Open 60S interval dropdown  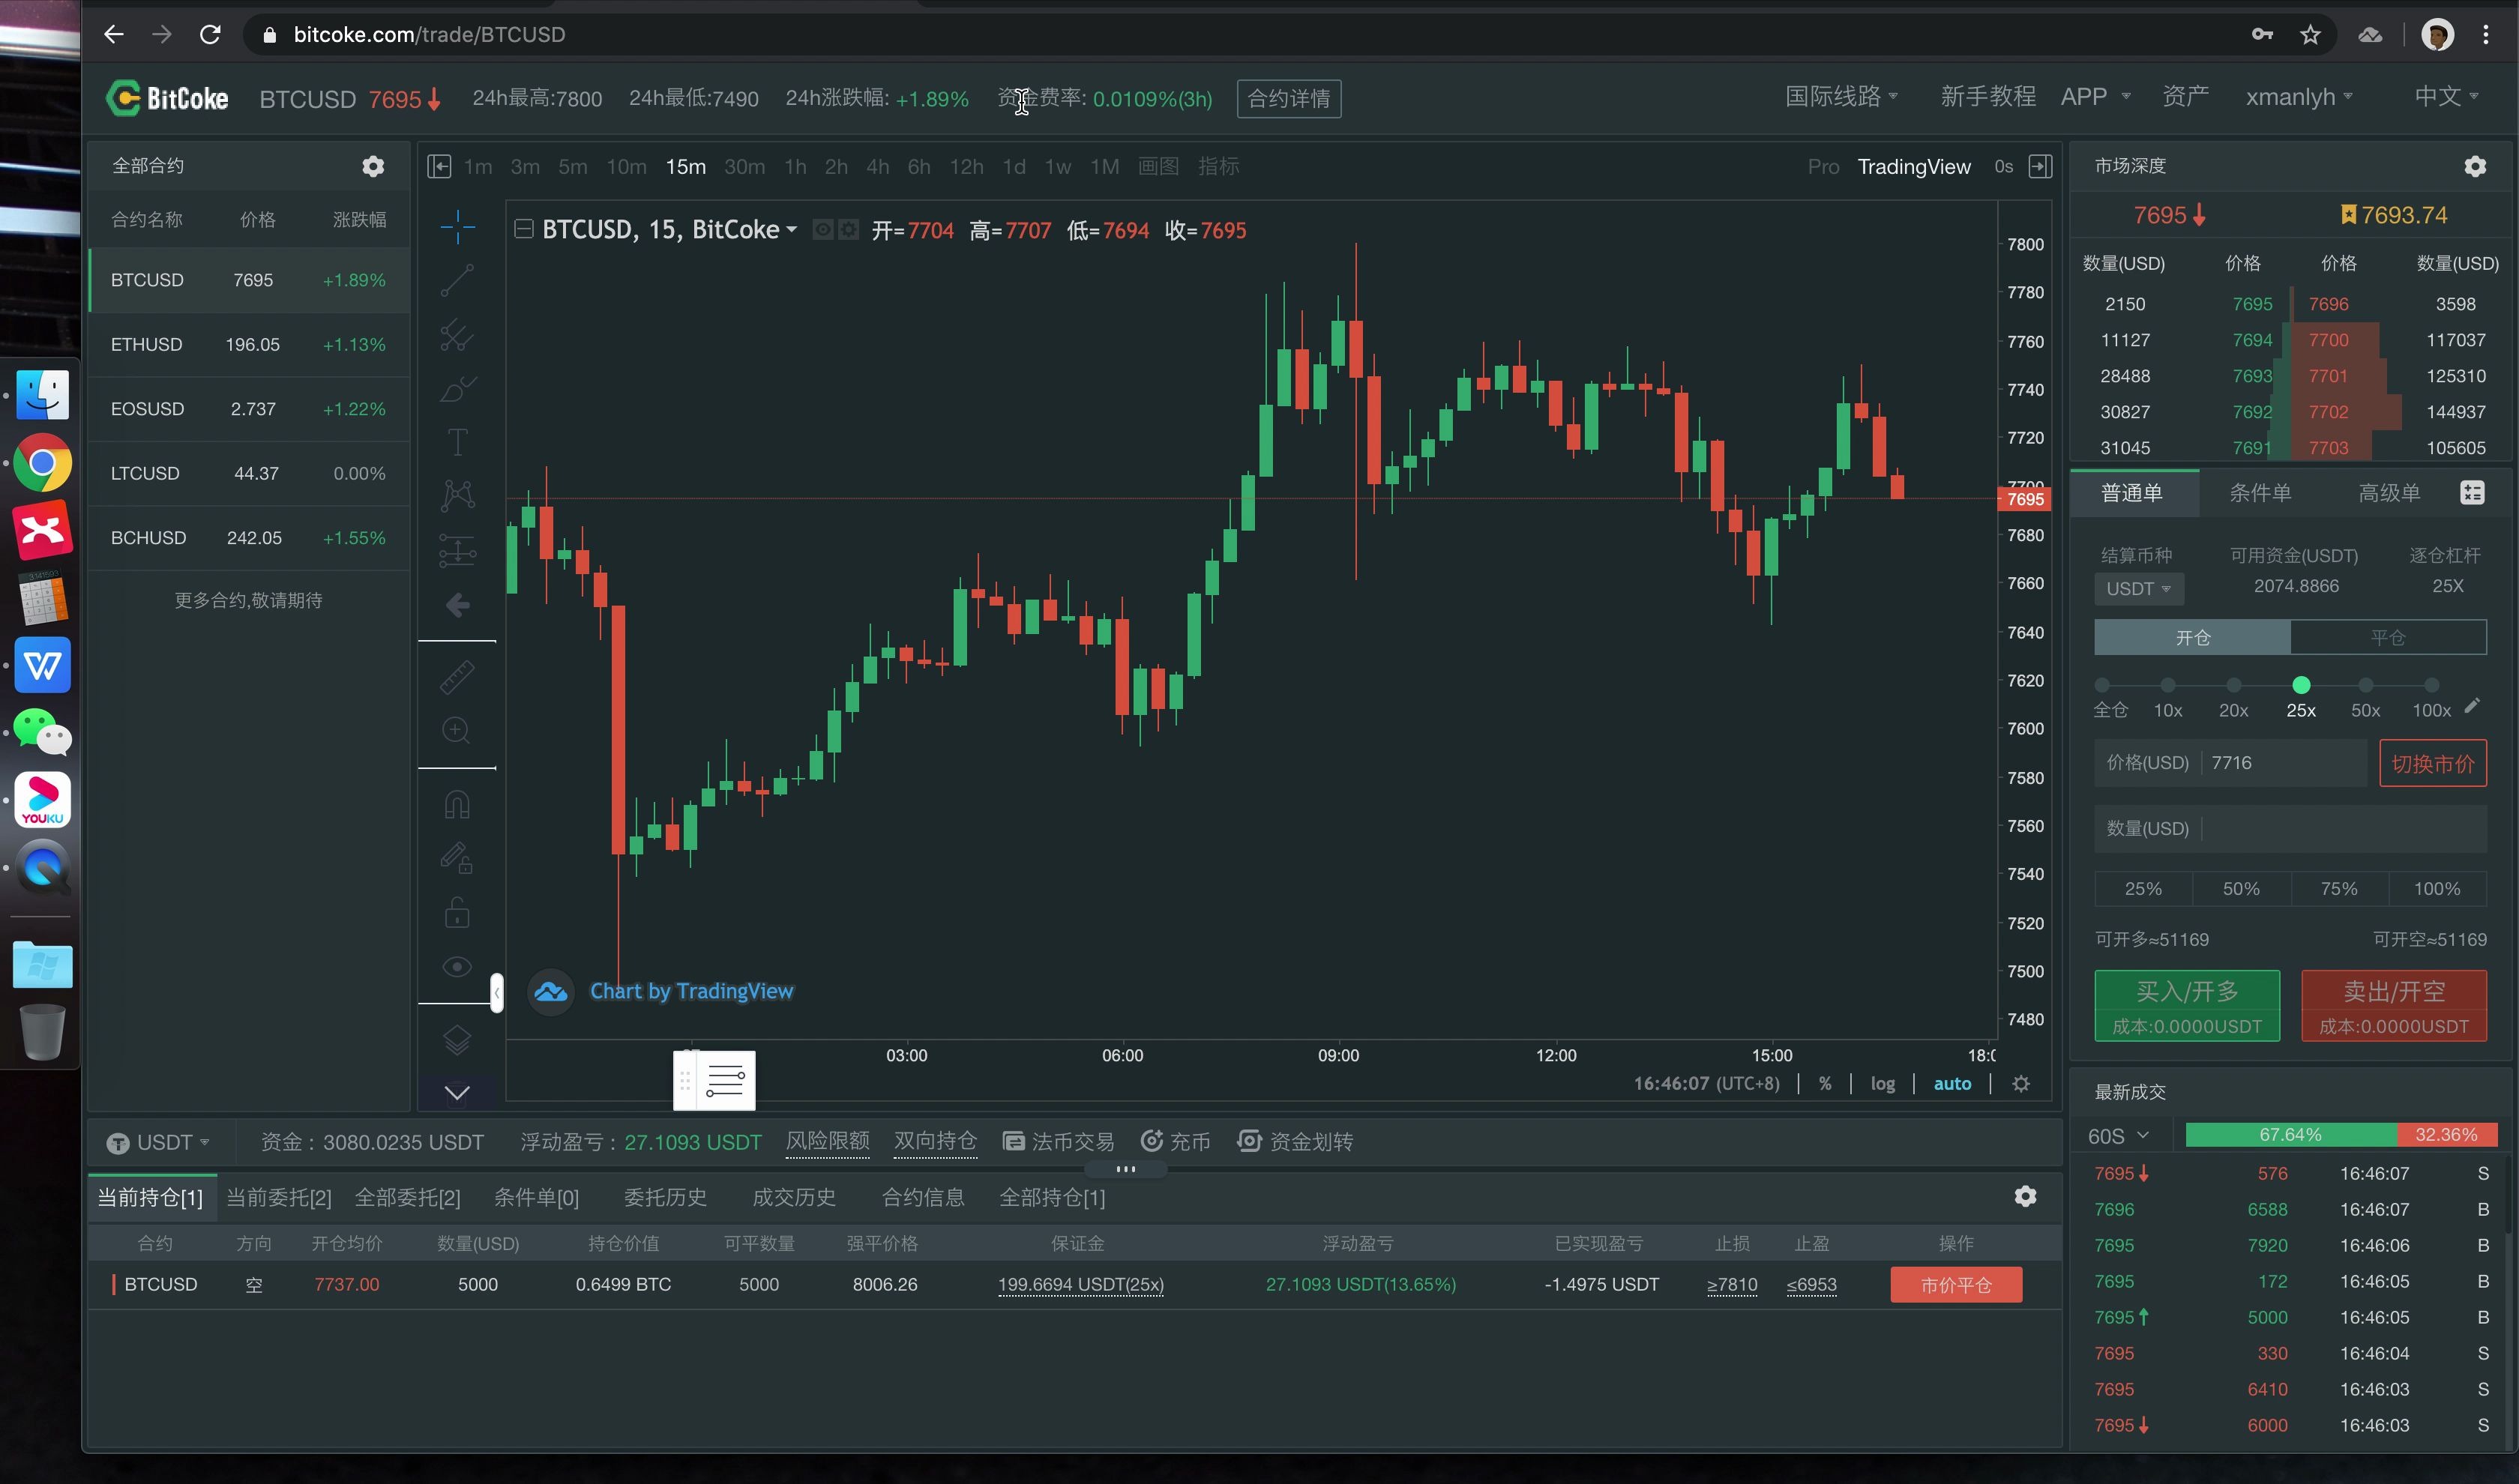2117,1136
